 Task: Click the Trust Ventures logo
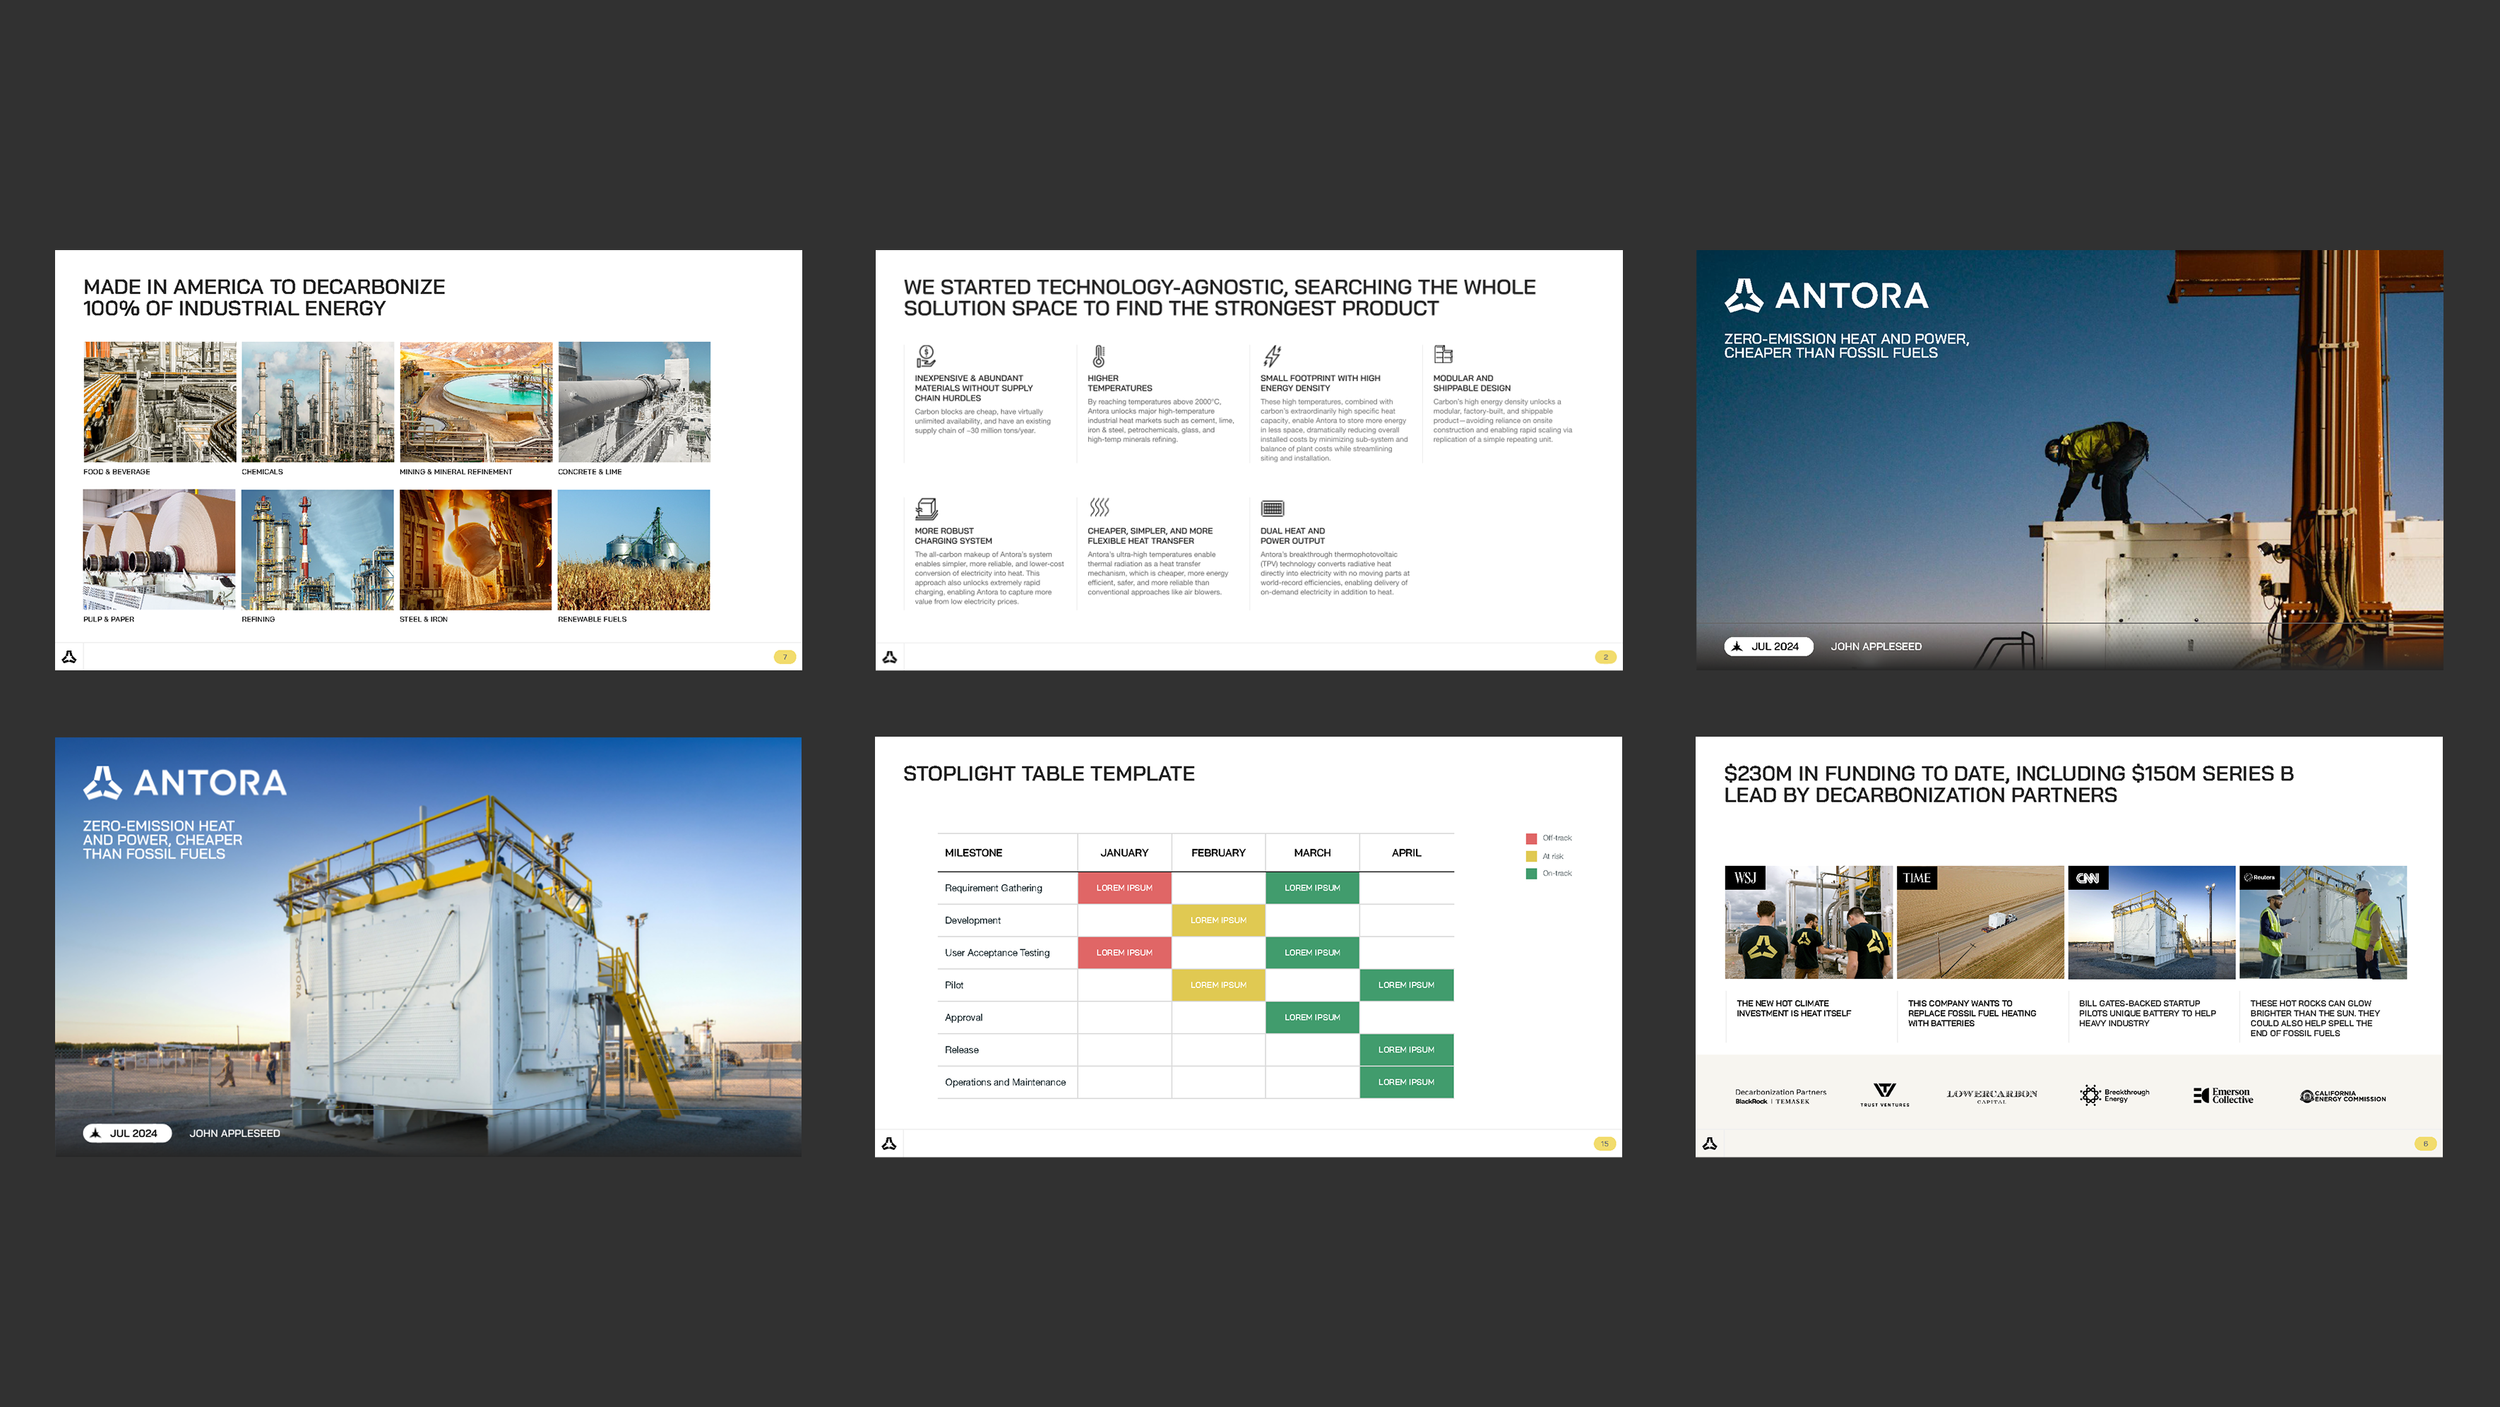(1885, 1094)
